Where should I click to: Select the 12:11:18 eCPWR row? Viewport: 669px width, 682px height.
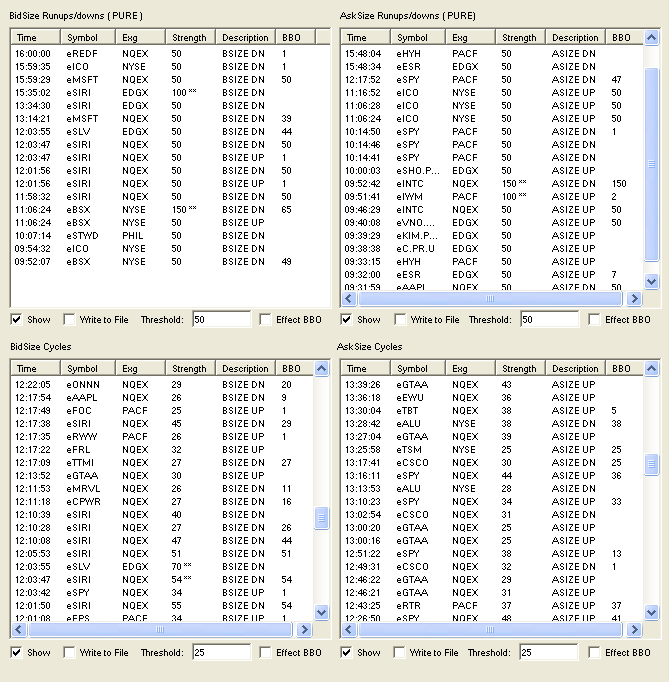click(162, 502)
